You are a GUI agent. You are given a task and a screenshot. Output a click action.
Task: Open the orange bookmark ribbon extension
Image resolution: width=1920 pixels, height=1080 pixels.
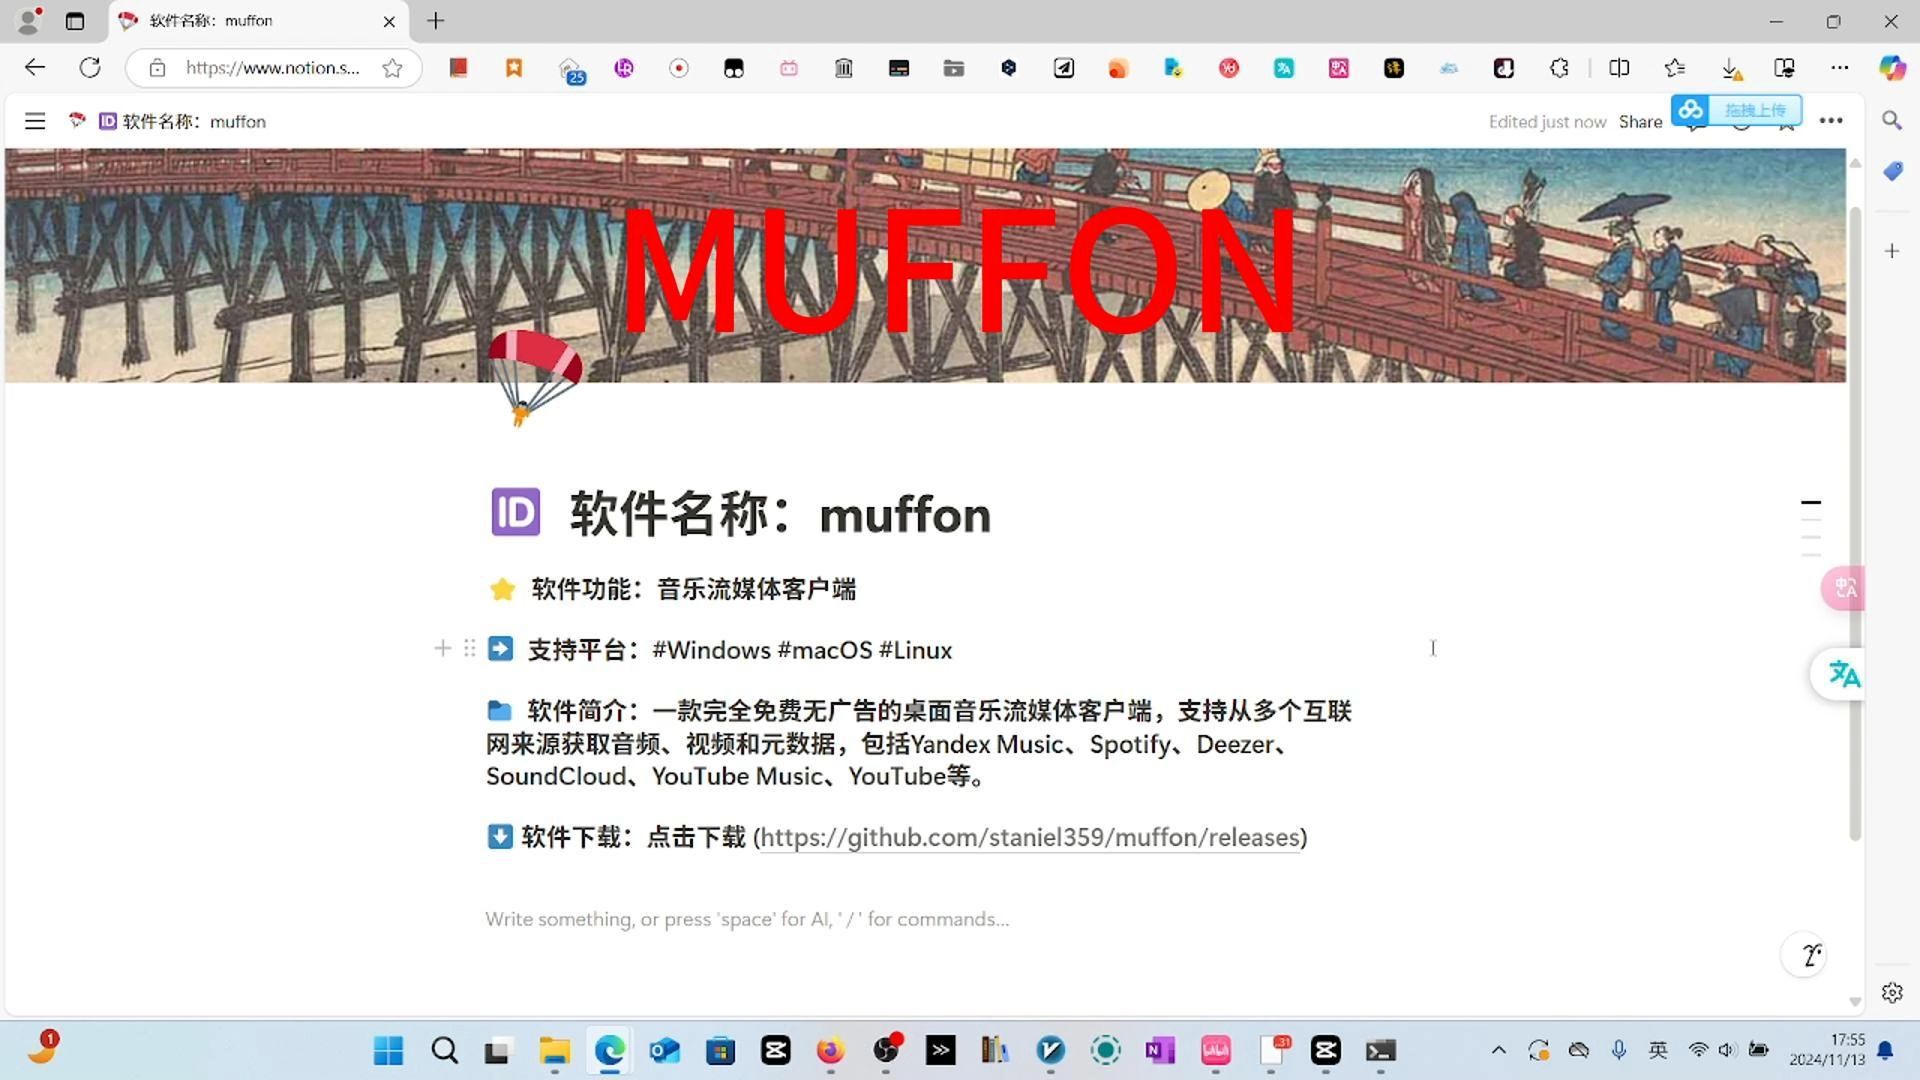tap(514, 68)
